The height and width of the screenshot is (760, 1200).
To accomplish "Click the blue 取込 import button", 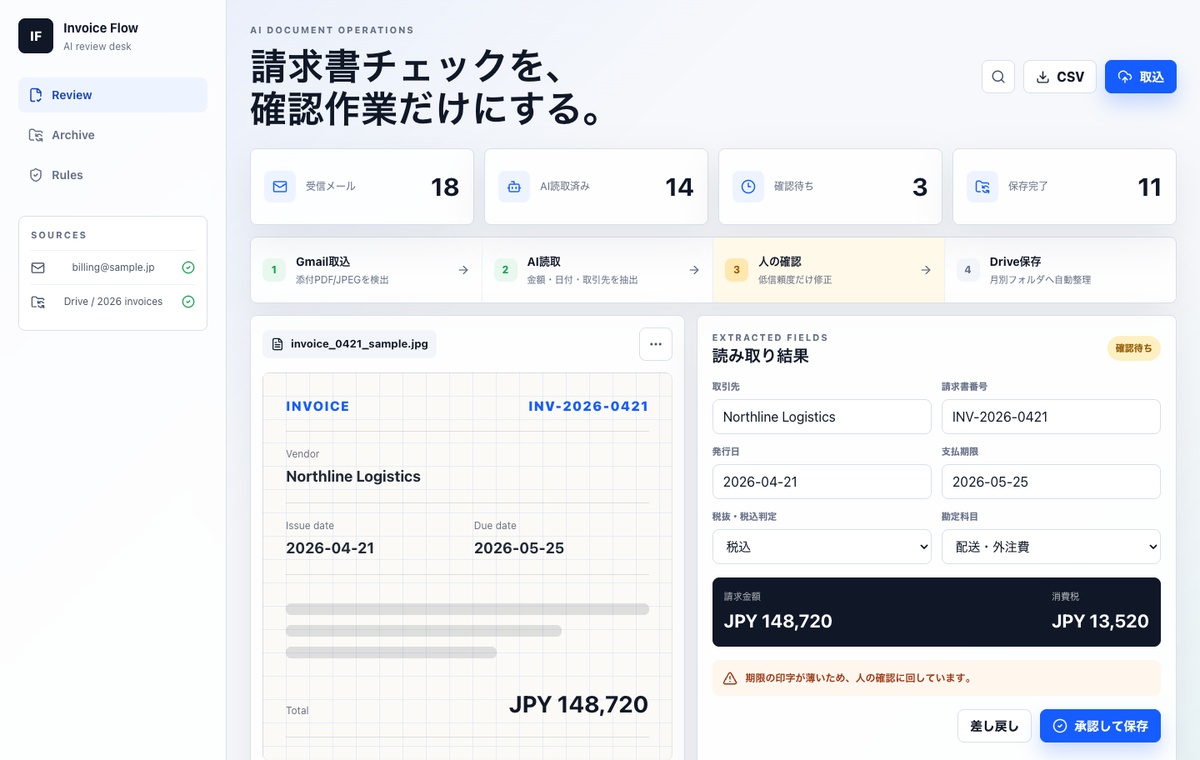I will point(1140,77).
